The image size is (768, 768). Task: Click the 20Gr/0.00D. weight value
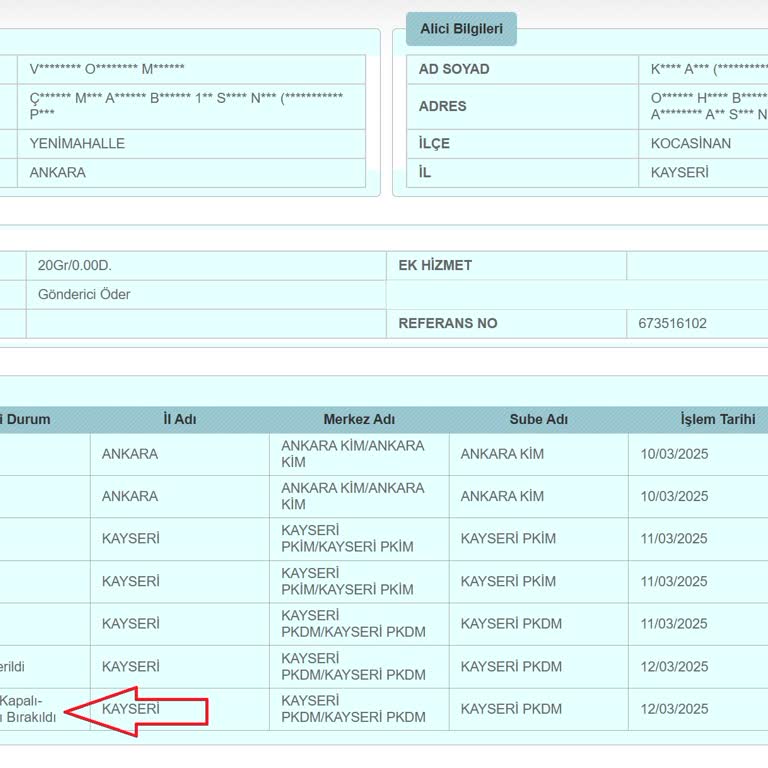point(75,265)
